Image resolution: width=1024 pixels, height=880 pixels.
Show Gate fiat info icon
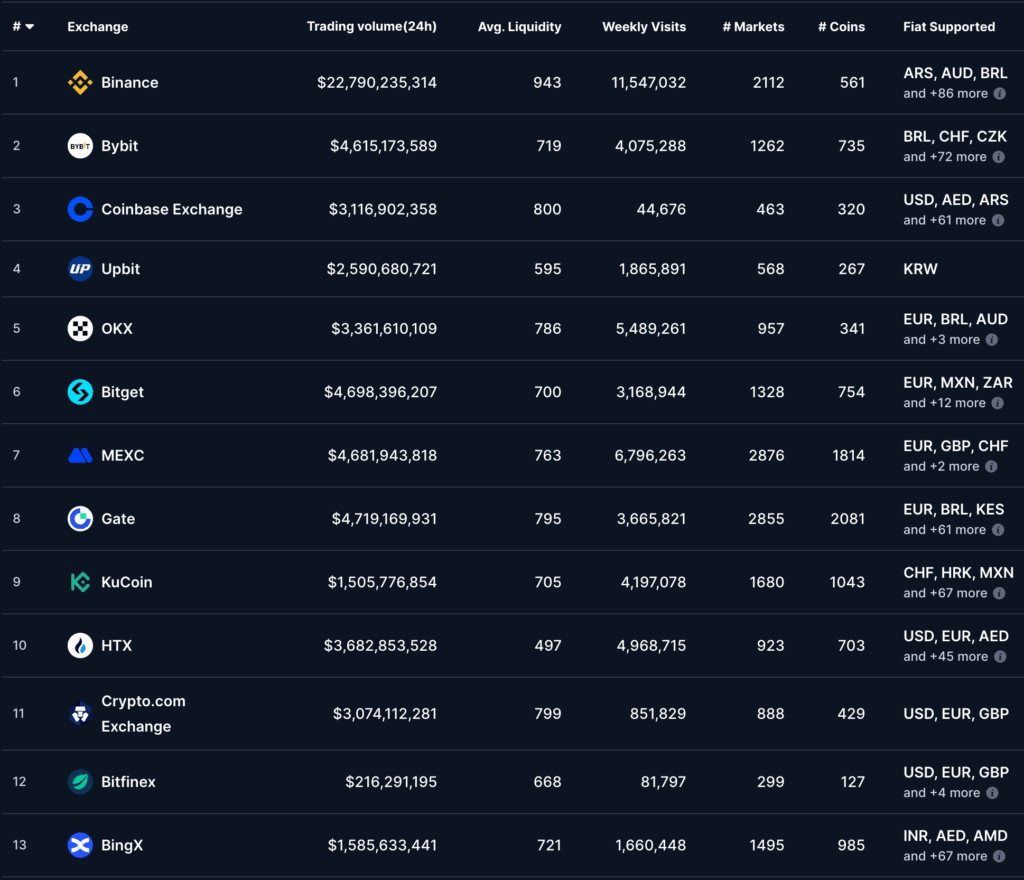(997, 529)
